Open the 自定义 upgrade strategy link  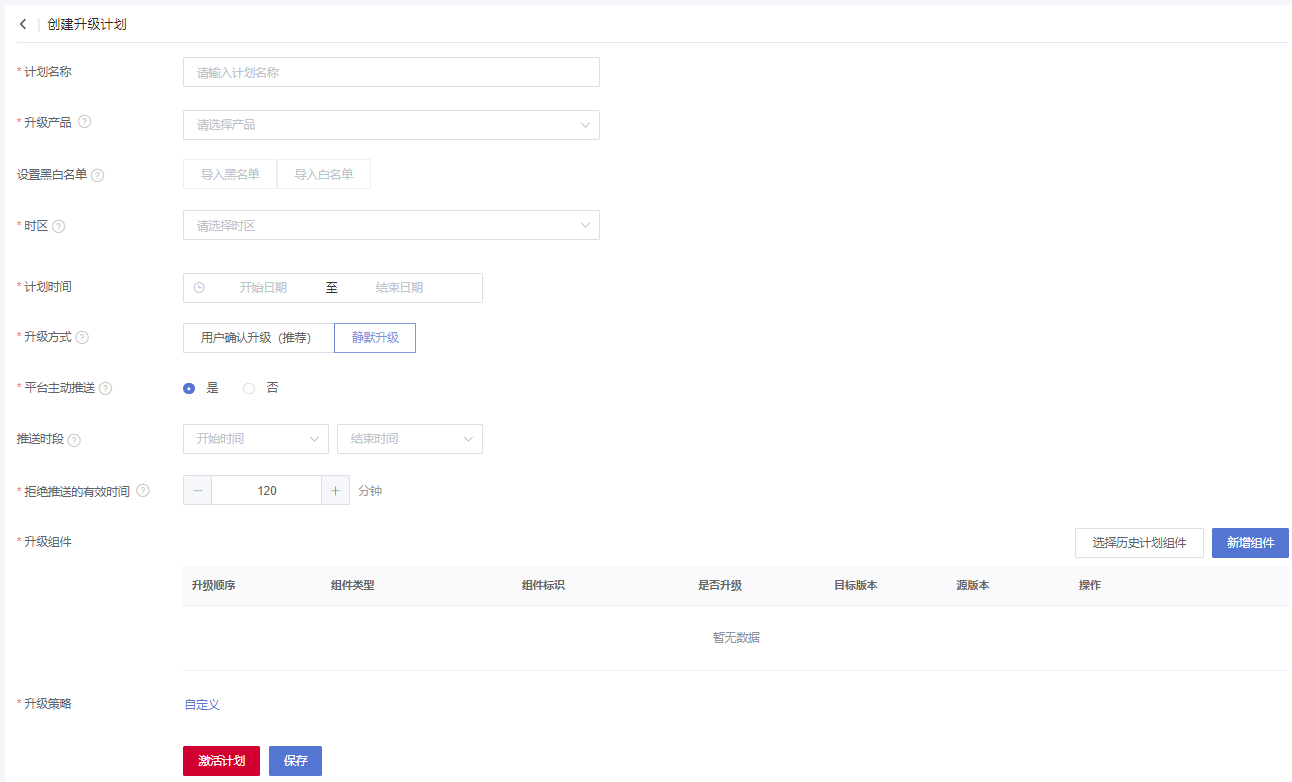(x=202, y=705)
